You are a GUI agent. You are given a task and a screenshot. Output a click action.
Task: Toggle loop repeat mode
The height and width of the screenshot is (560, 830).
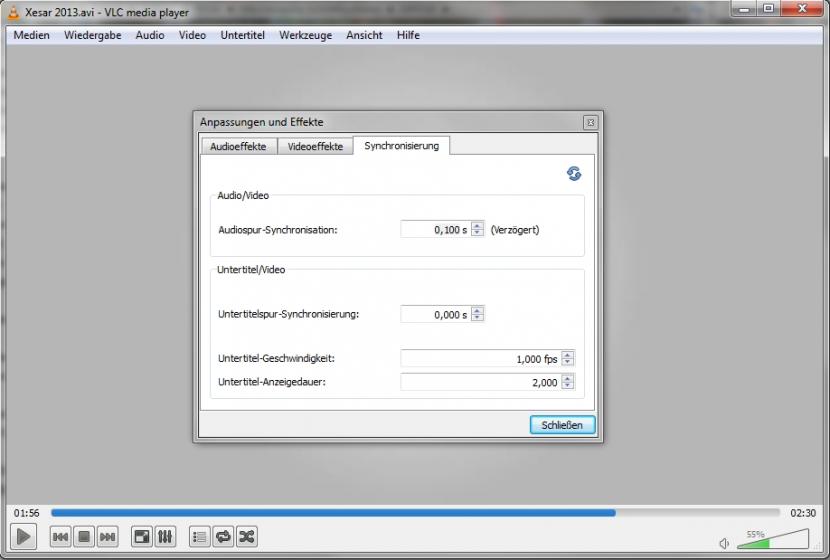click(223, 537)
